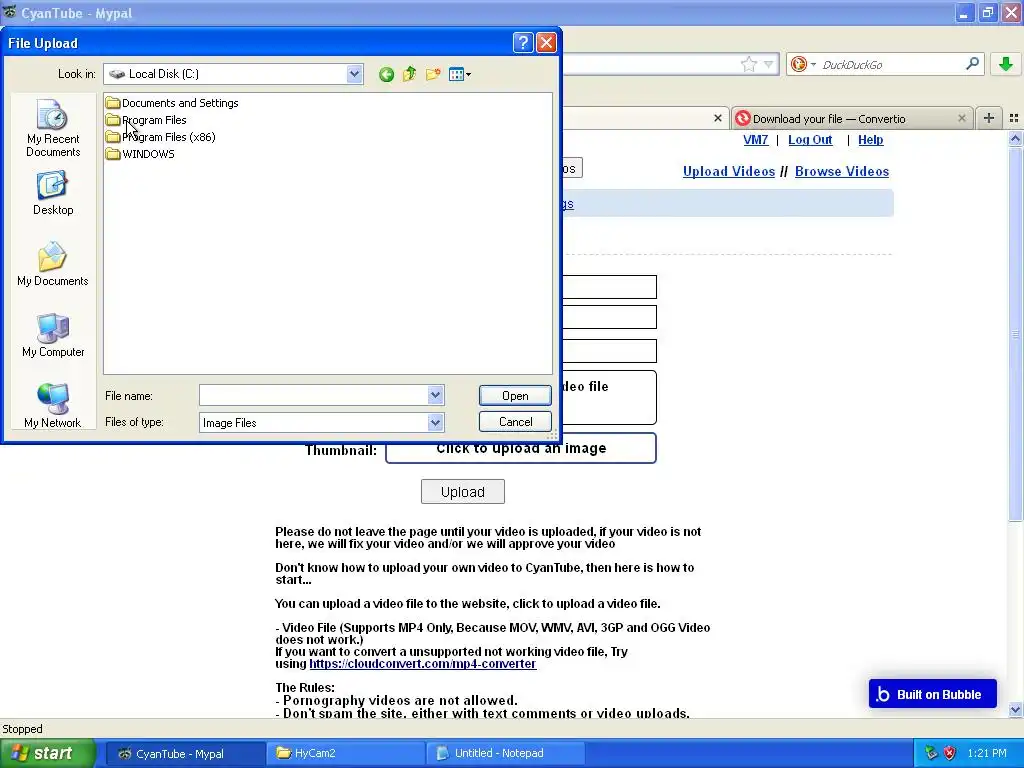The width and height of the screenshot is (1024, 768).
Task: Go to Upload Videos link
Action: [x=729, y=171]
